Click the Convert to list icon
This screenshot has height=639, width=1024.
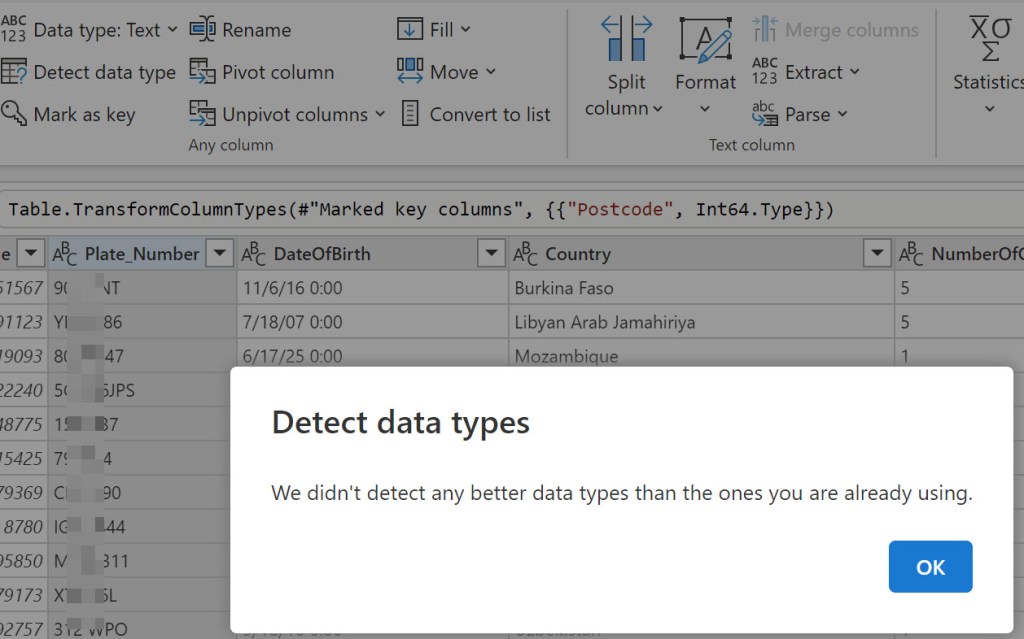pyautogui.click(x=410, y=114)
